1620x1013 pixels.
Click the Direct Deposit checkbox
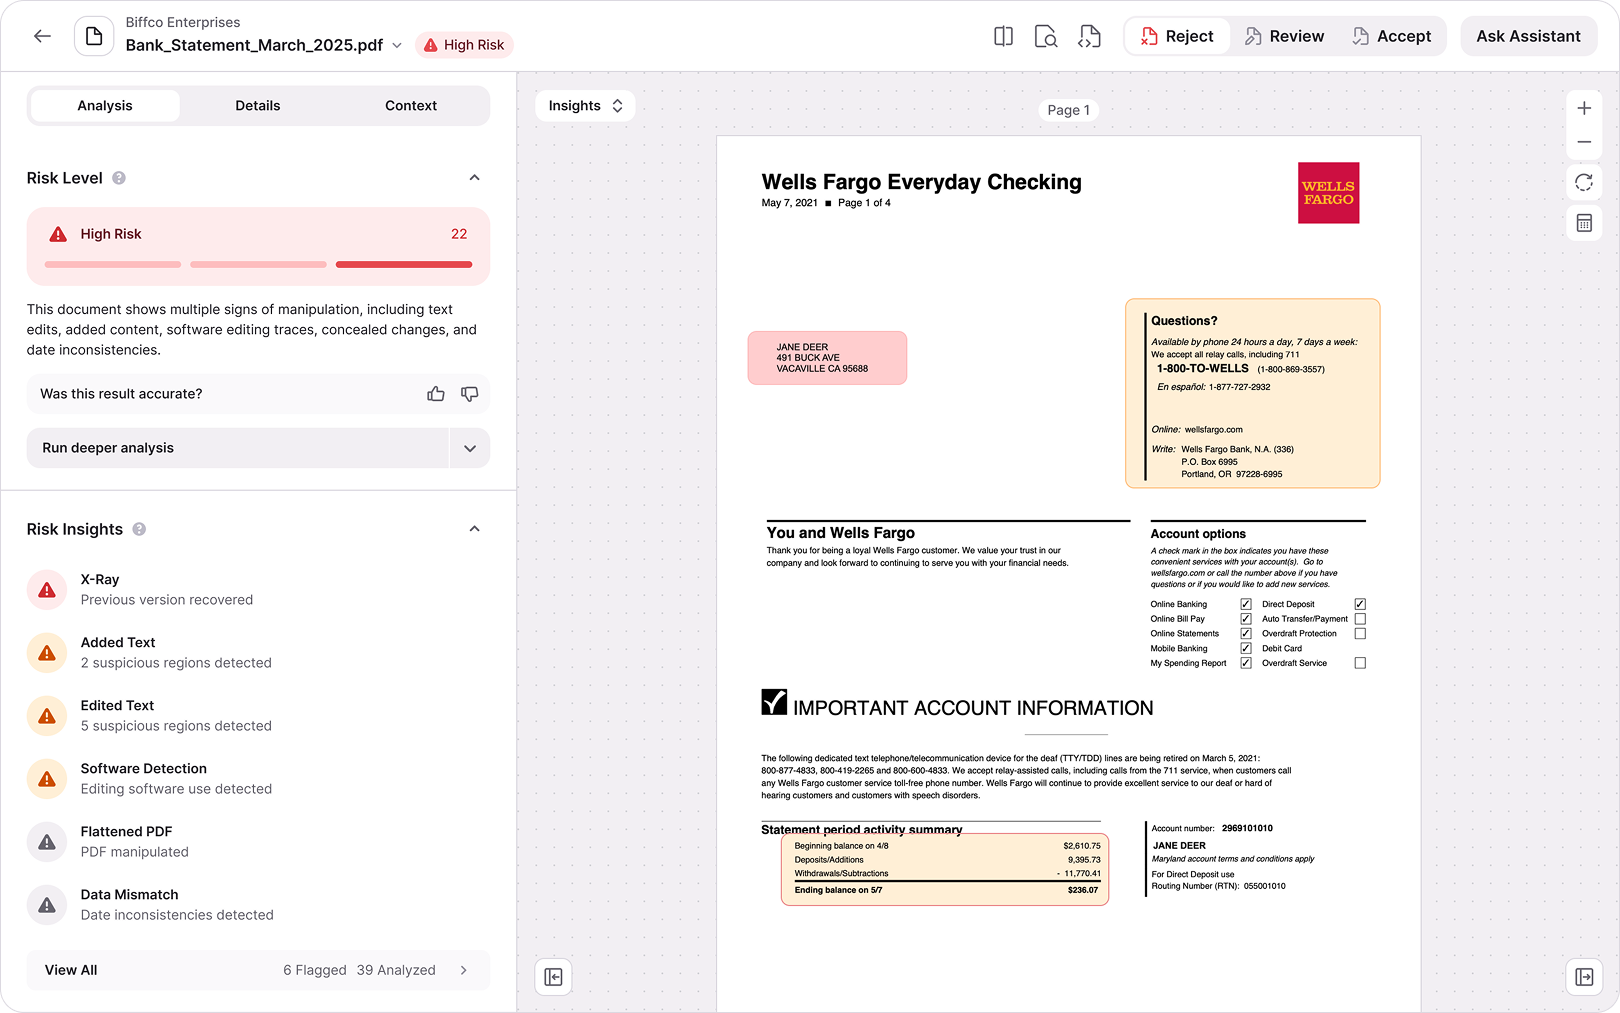(x=1360, y=604)
